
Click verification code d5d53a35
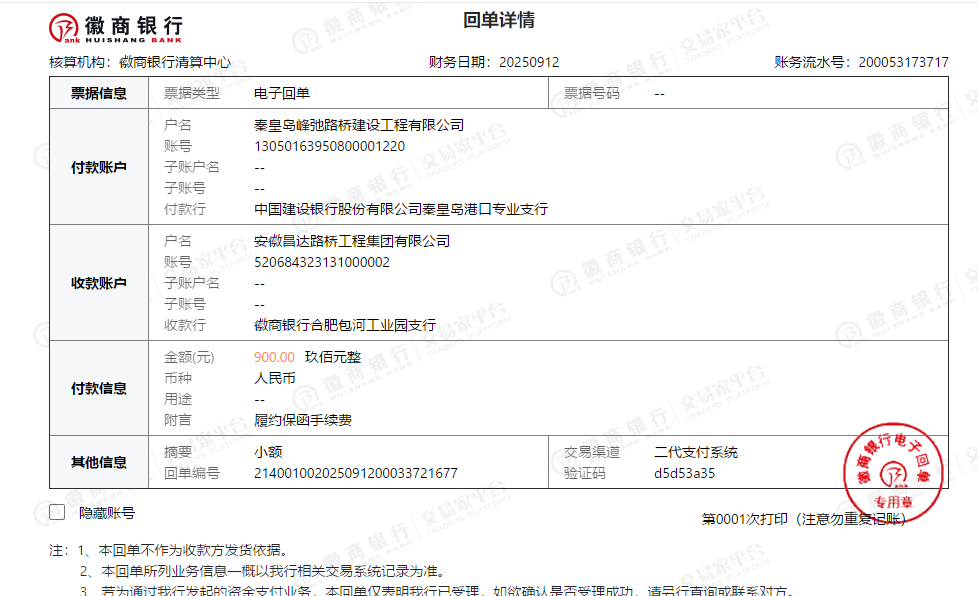point(685,473)
